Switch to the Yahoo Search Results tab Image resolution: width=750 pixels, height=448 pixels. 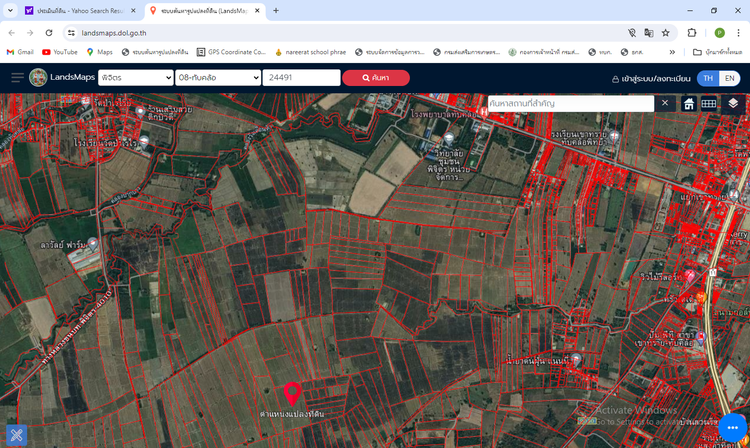click(70, 10)
